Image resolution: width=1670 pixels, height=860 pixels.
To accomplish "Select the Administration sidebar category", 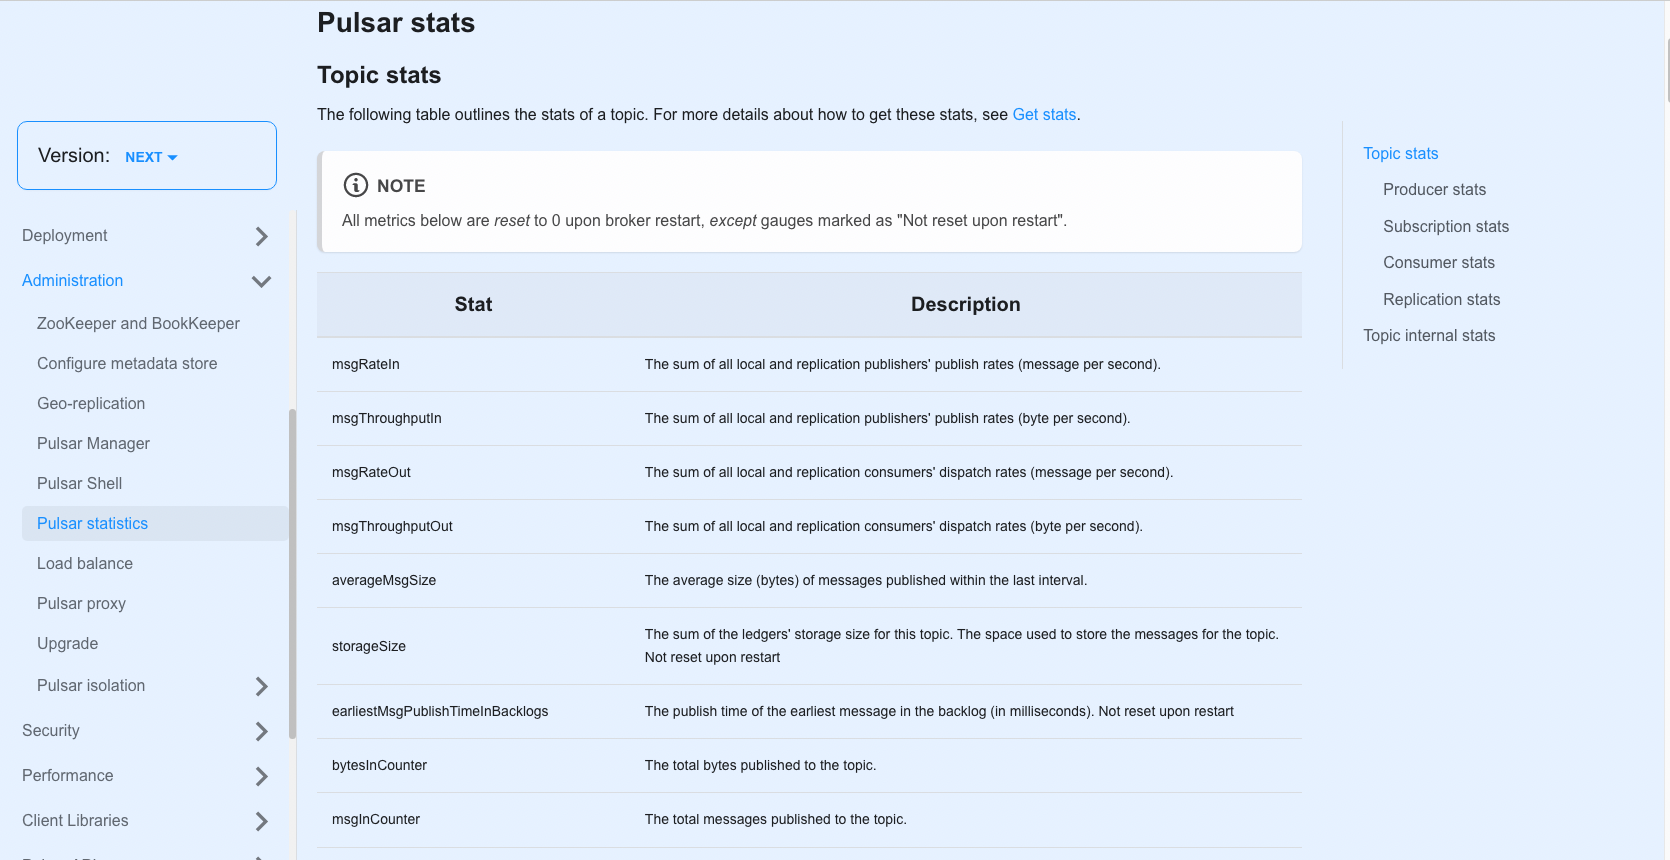I will pos(73,281).
